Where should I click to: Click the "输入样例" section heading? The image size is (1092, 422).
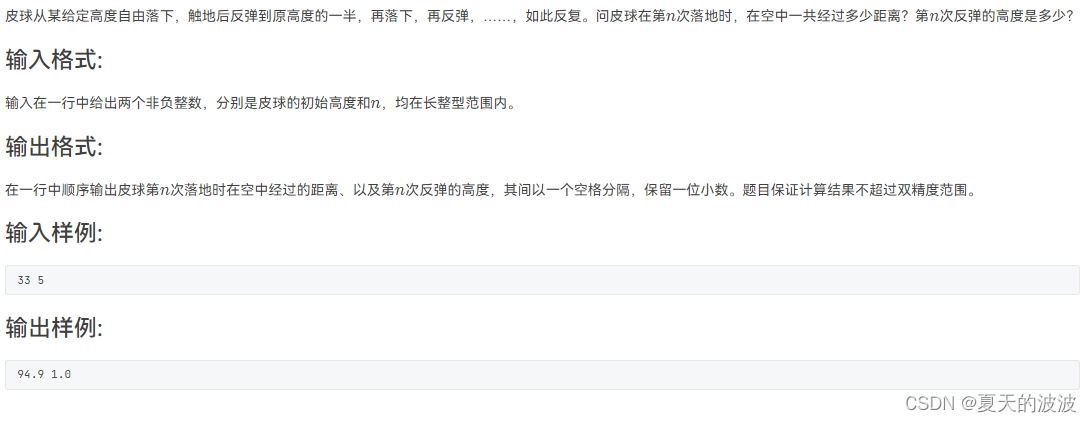[54, 233]
